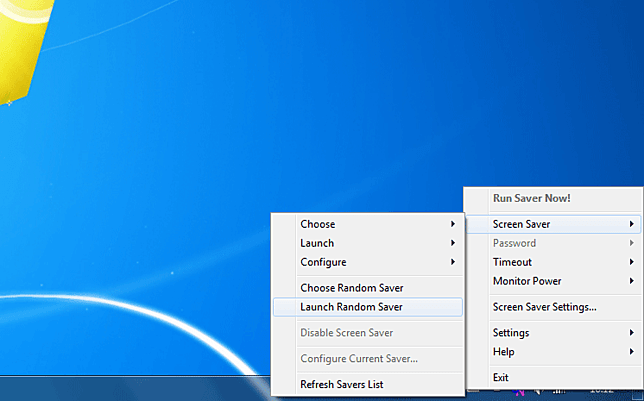Open the Configure submenu
The image size is (644, 401).
coord(368,262)
